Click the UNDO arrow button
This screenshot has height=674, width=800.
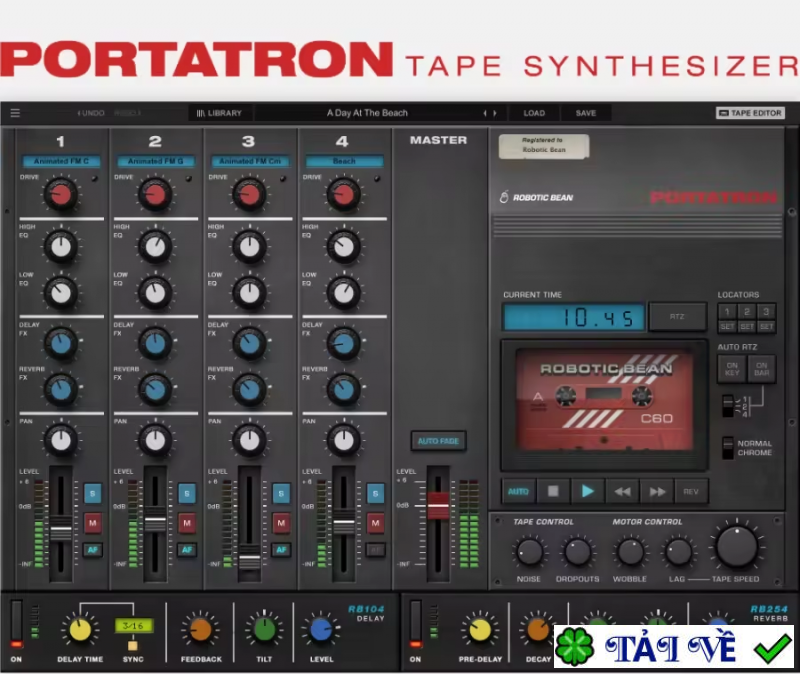90,113
